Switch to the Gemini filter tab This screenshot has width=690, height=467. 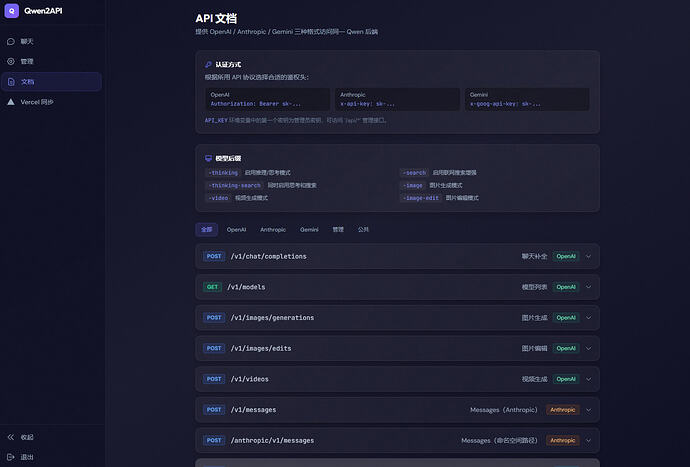[x=309, y=230]
